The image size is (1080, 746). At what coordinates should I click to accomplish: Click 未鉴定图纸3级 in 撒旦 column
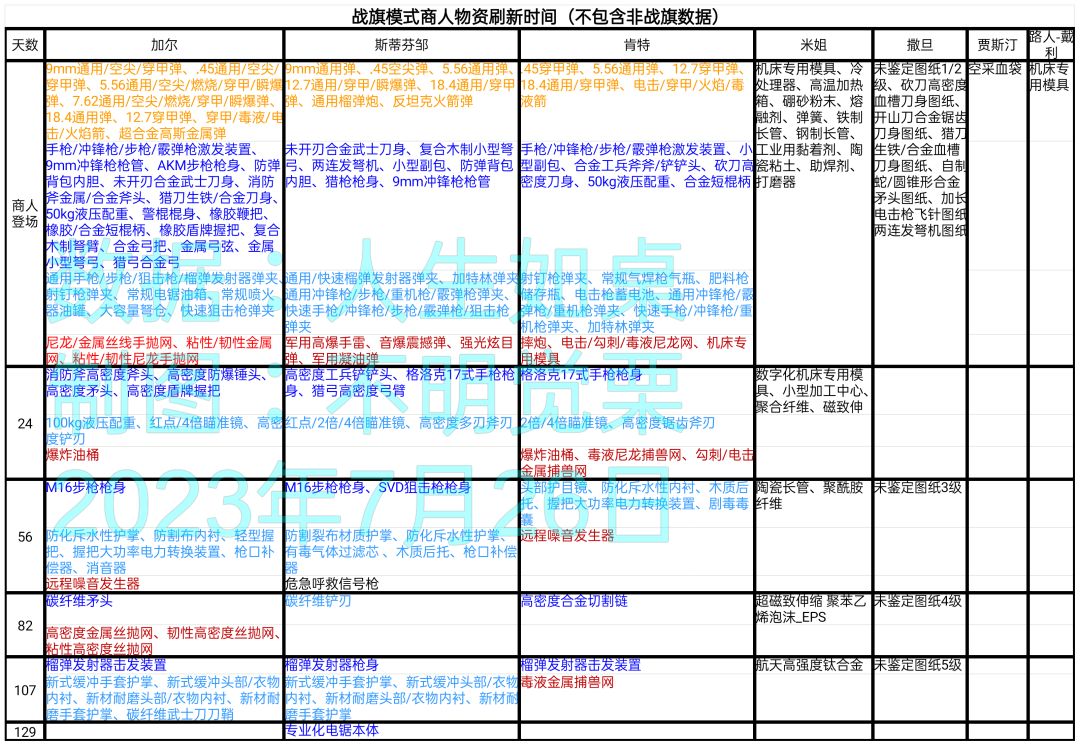pos(917,487)
